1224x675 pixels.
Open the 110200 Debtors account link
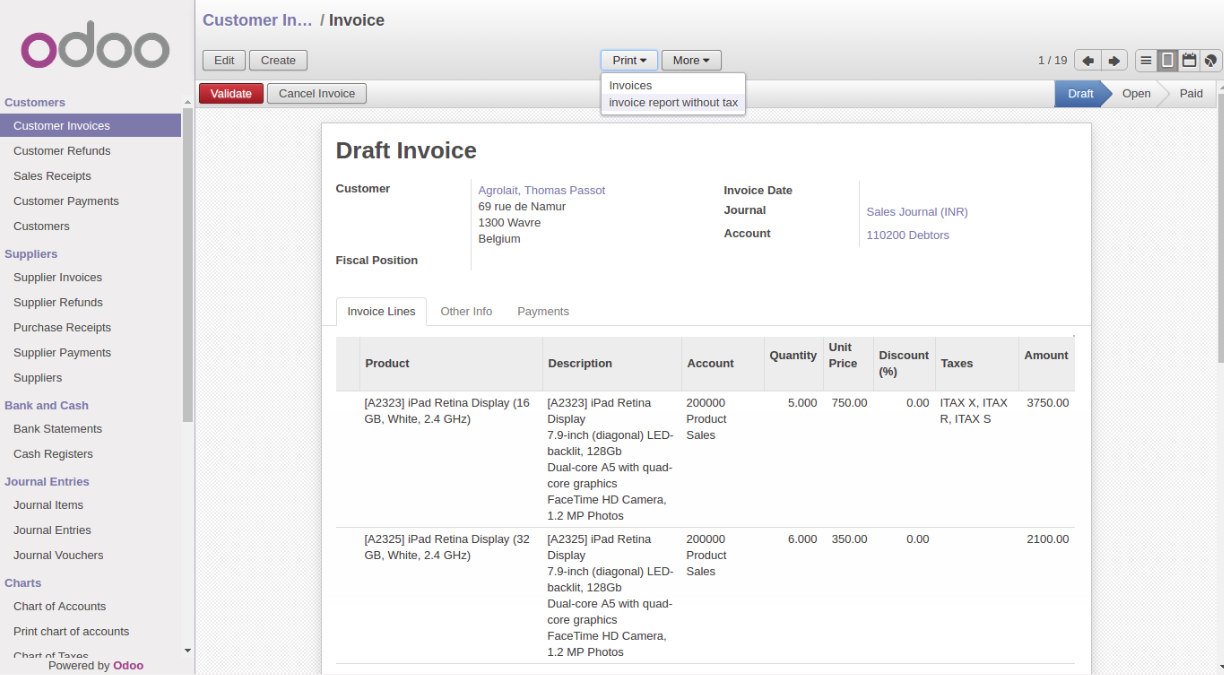click(908, 235)
